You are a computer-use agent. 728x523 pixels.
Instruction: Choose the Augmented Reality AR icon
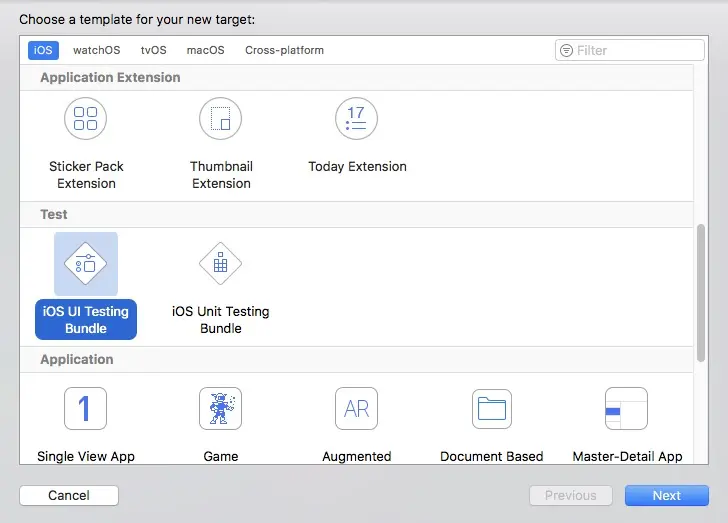(x=356, y=408)
